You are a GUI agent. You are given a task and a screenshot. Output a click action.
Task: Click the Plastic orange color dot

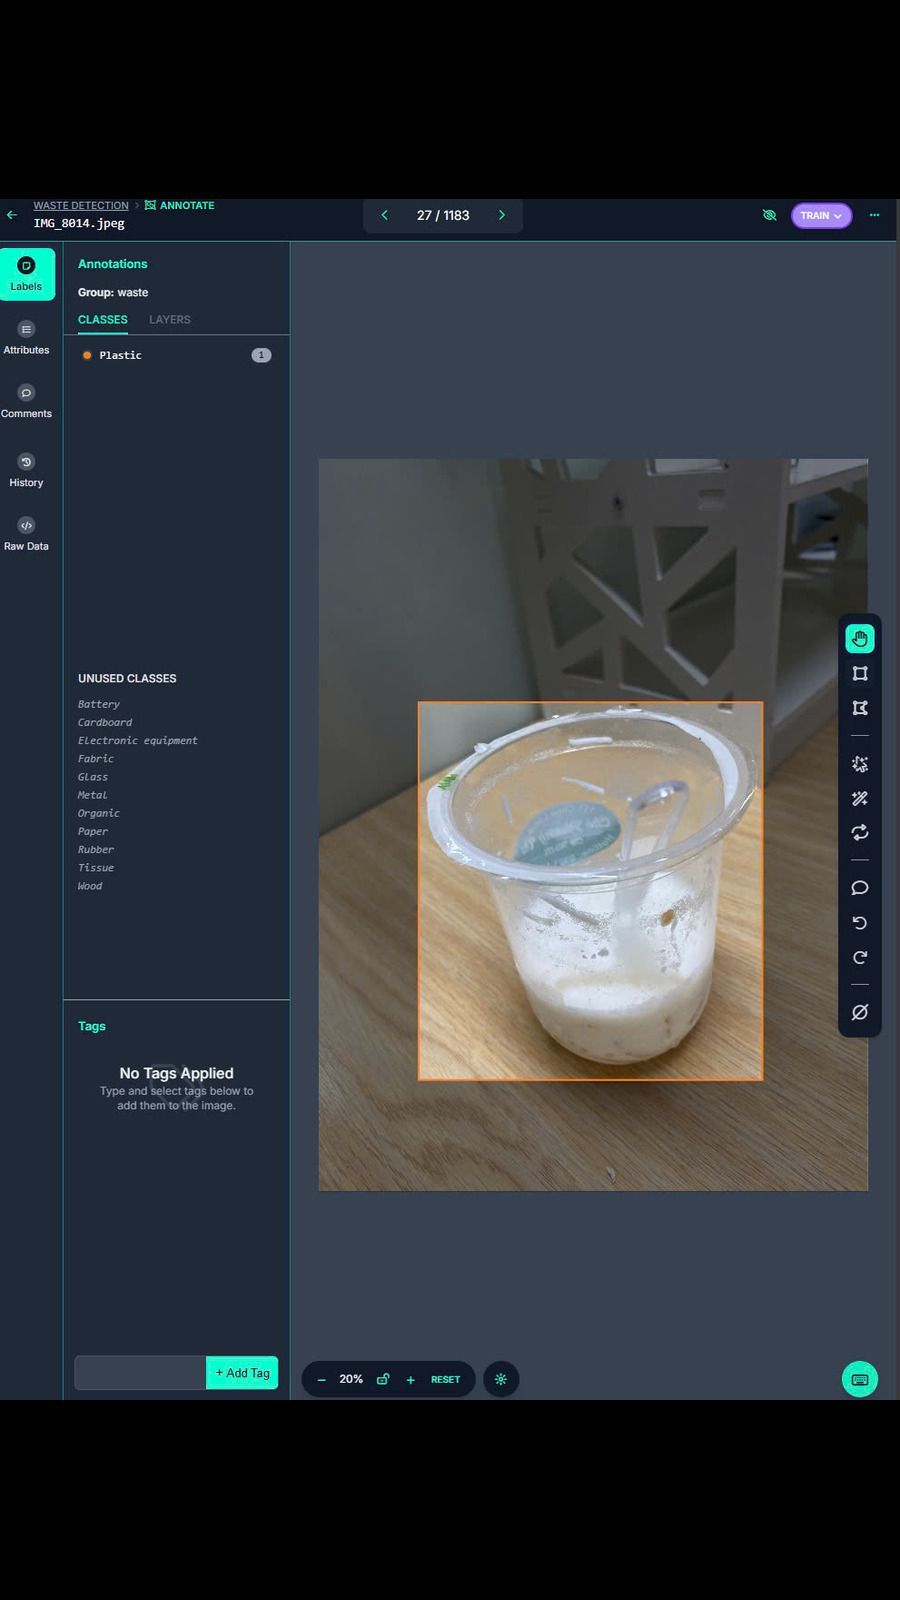(x=87, y=355)
